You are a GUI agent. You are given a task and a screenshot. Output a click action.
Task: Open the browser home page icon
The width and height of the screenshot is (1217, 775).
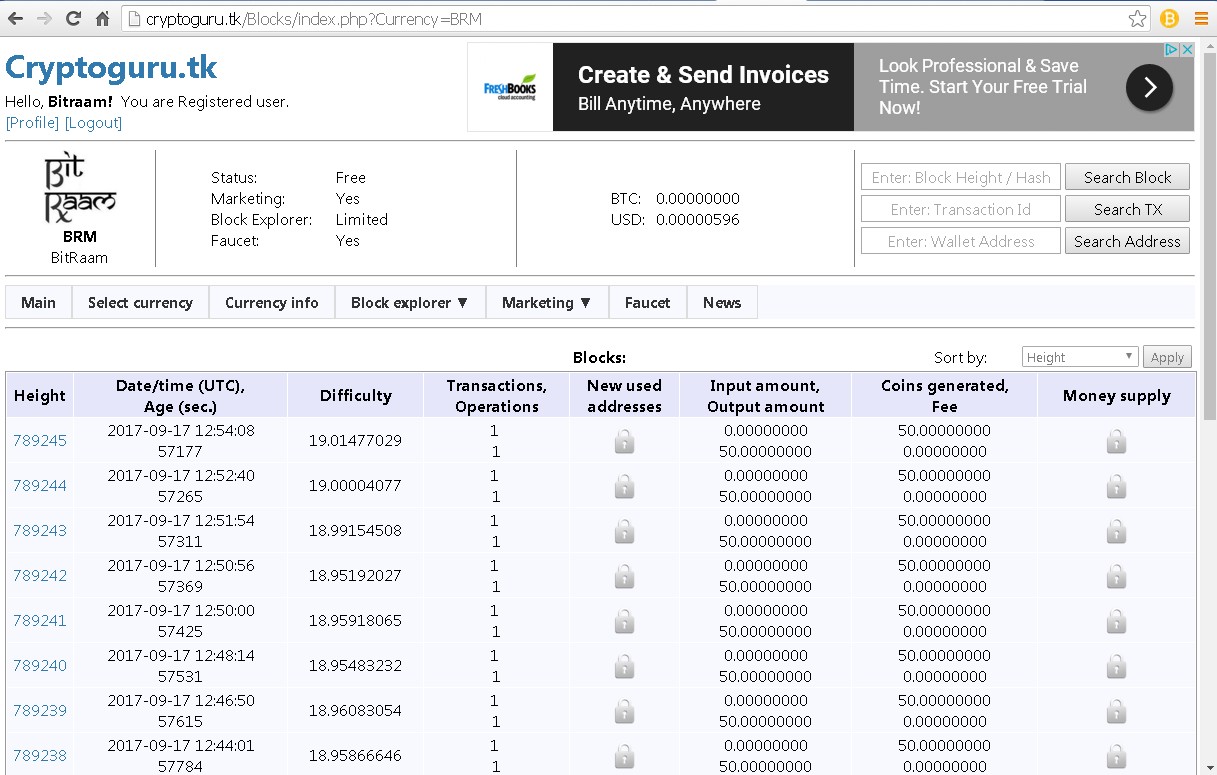pos(102,18)
